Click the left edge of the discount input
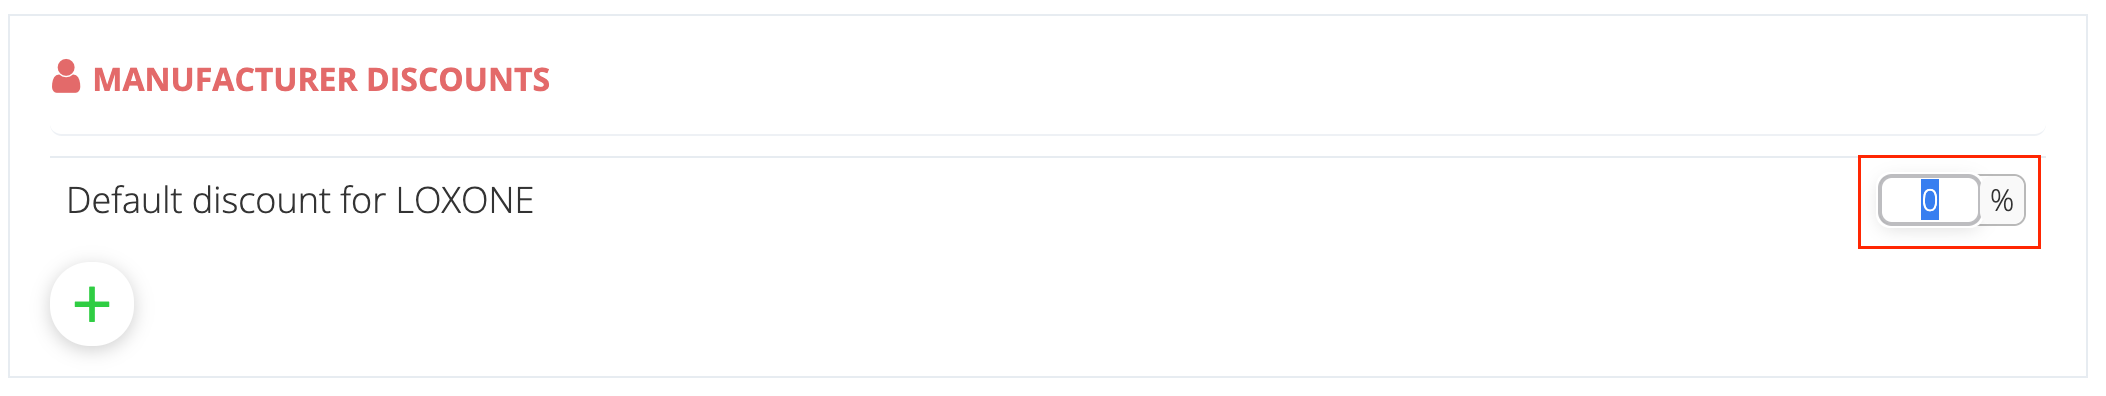 click(1890, 201)
